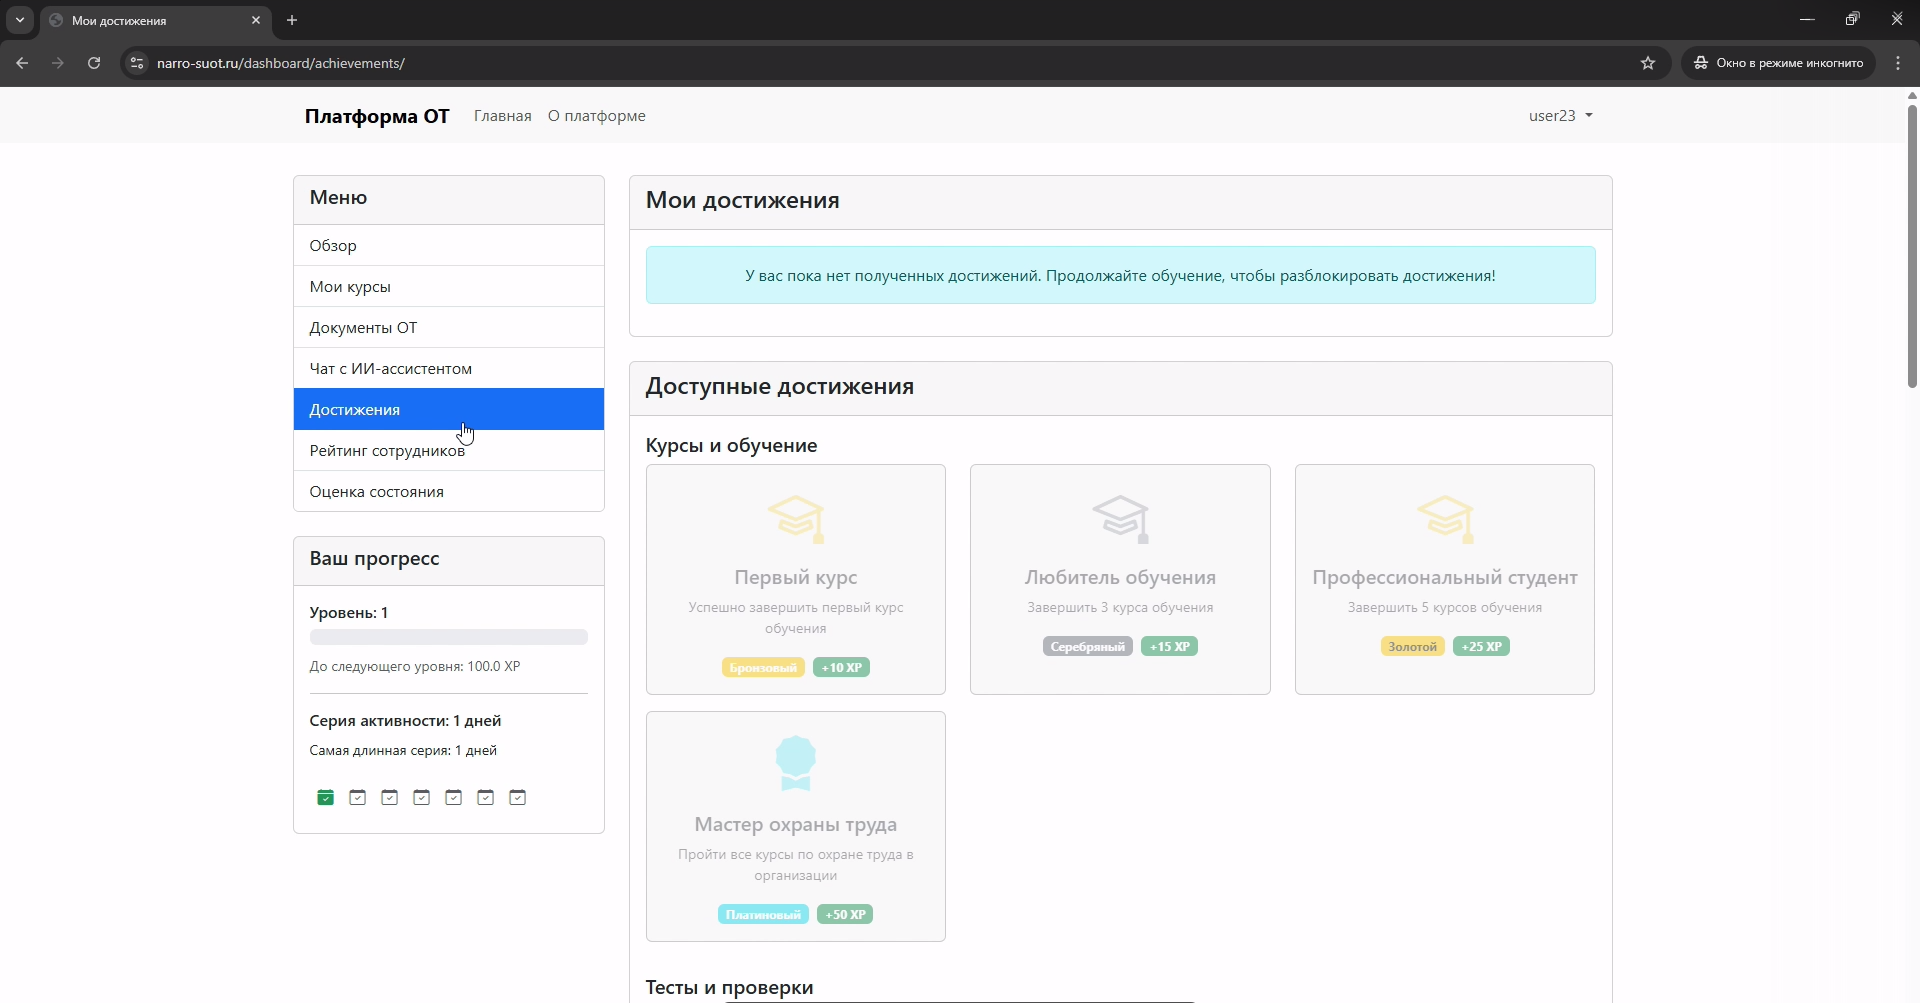Open the Chrome three-dot menu
This screenshot has height=1003, width=1920.
[1898, 63]
